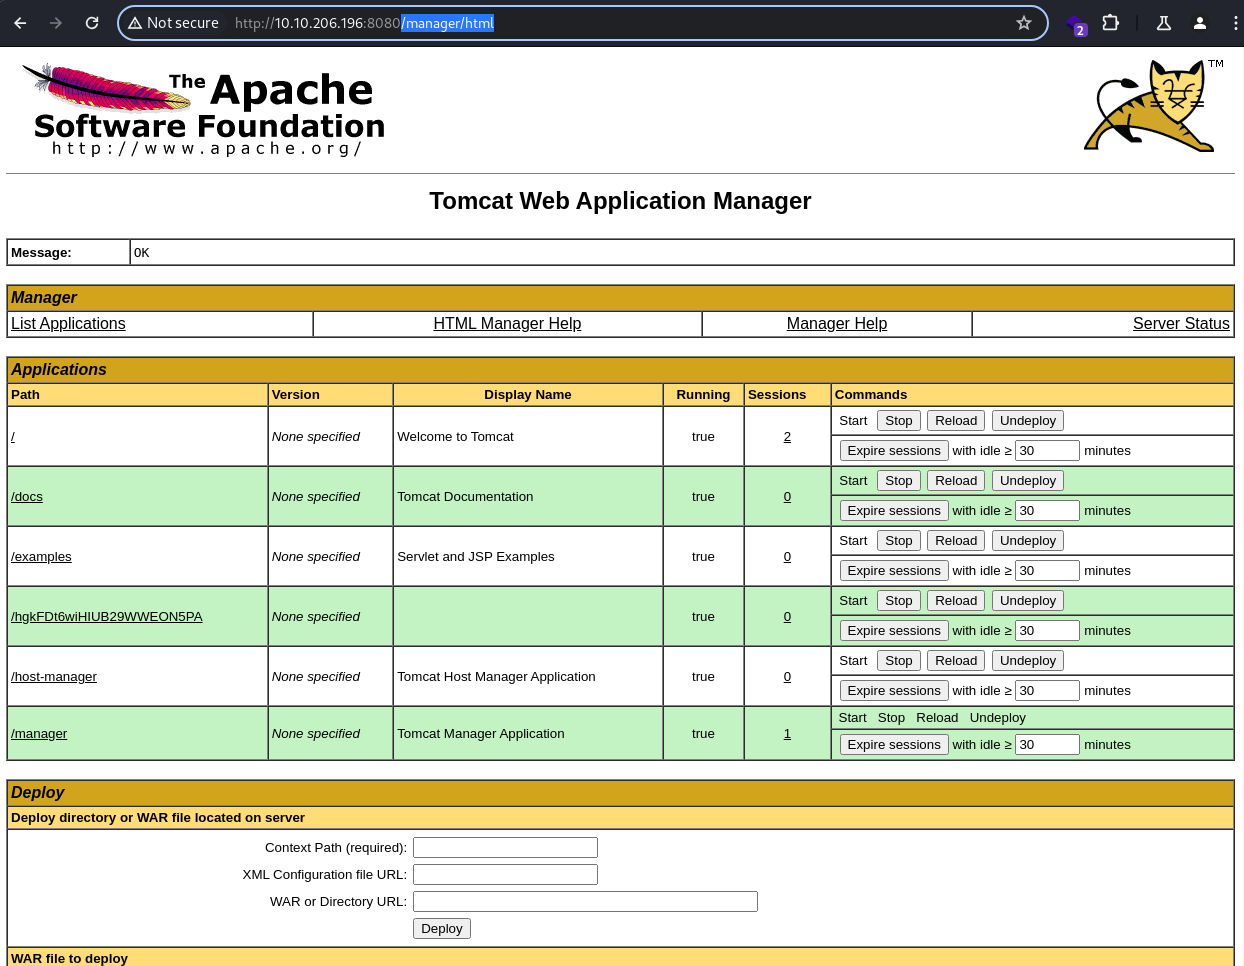
Task: Open the /examples application path
Action: click(41, 557)
